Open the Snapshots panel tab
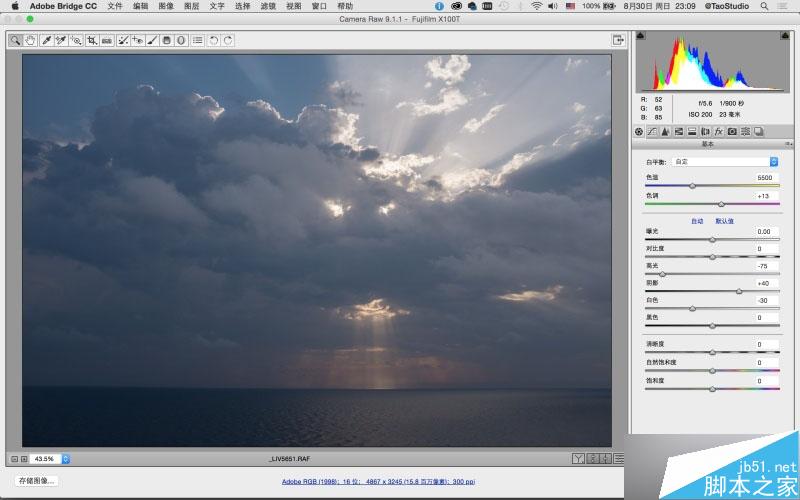Viewport: 800px width, 500px height. [x=759, y=132]
